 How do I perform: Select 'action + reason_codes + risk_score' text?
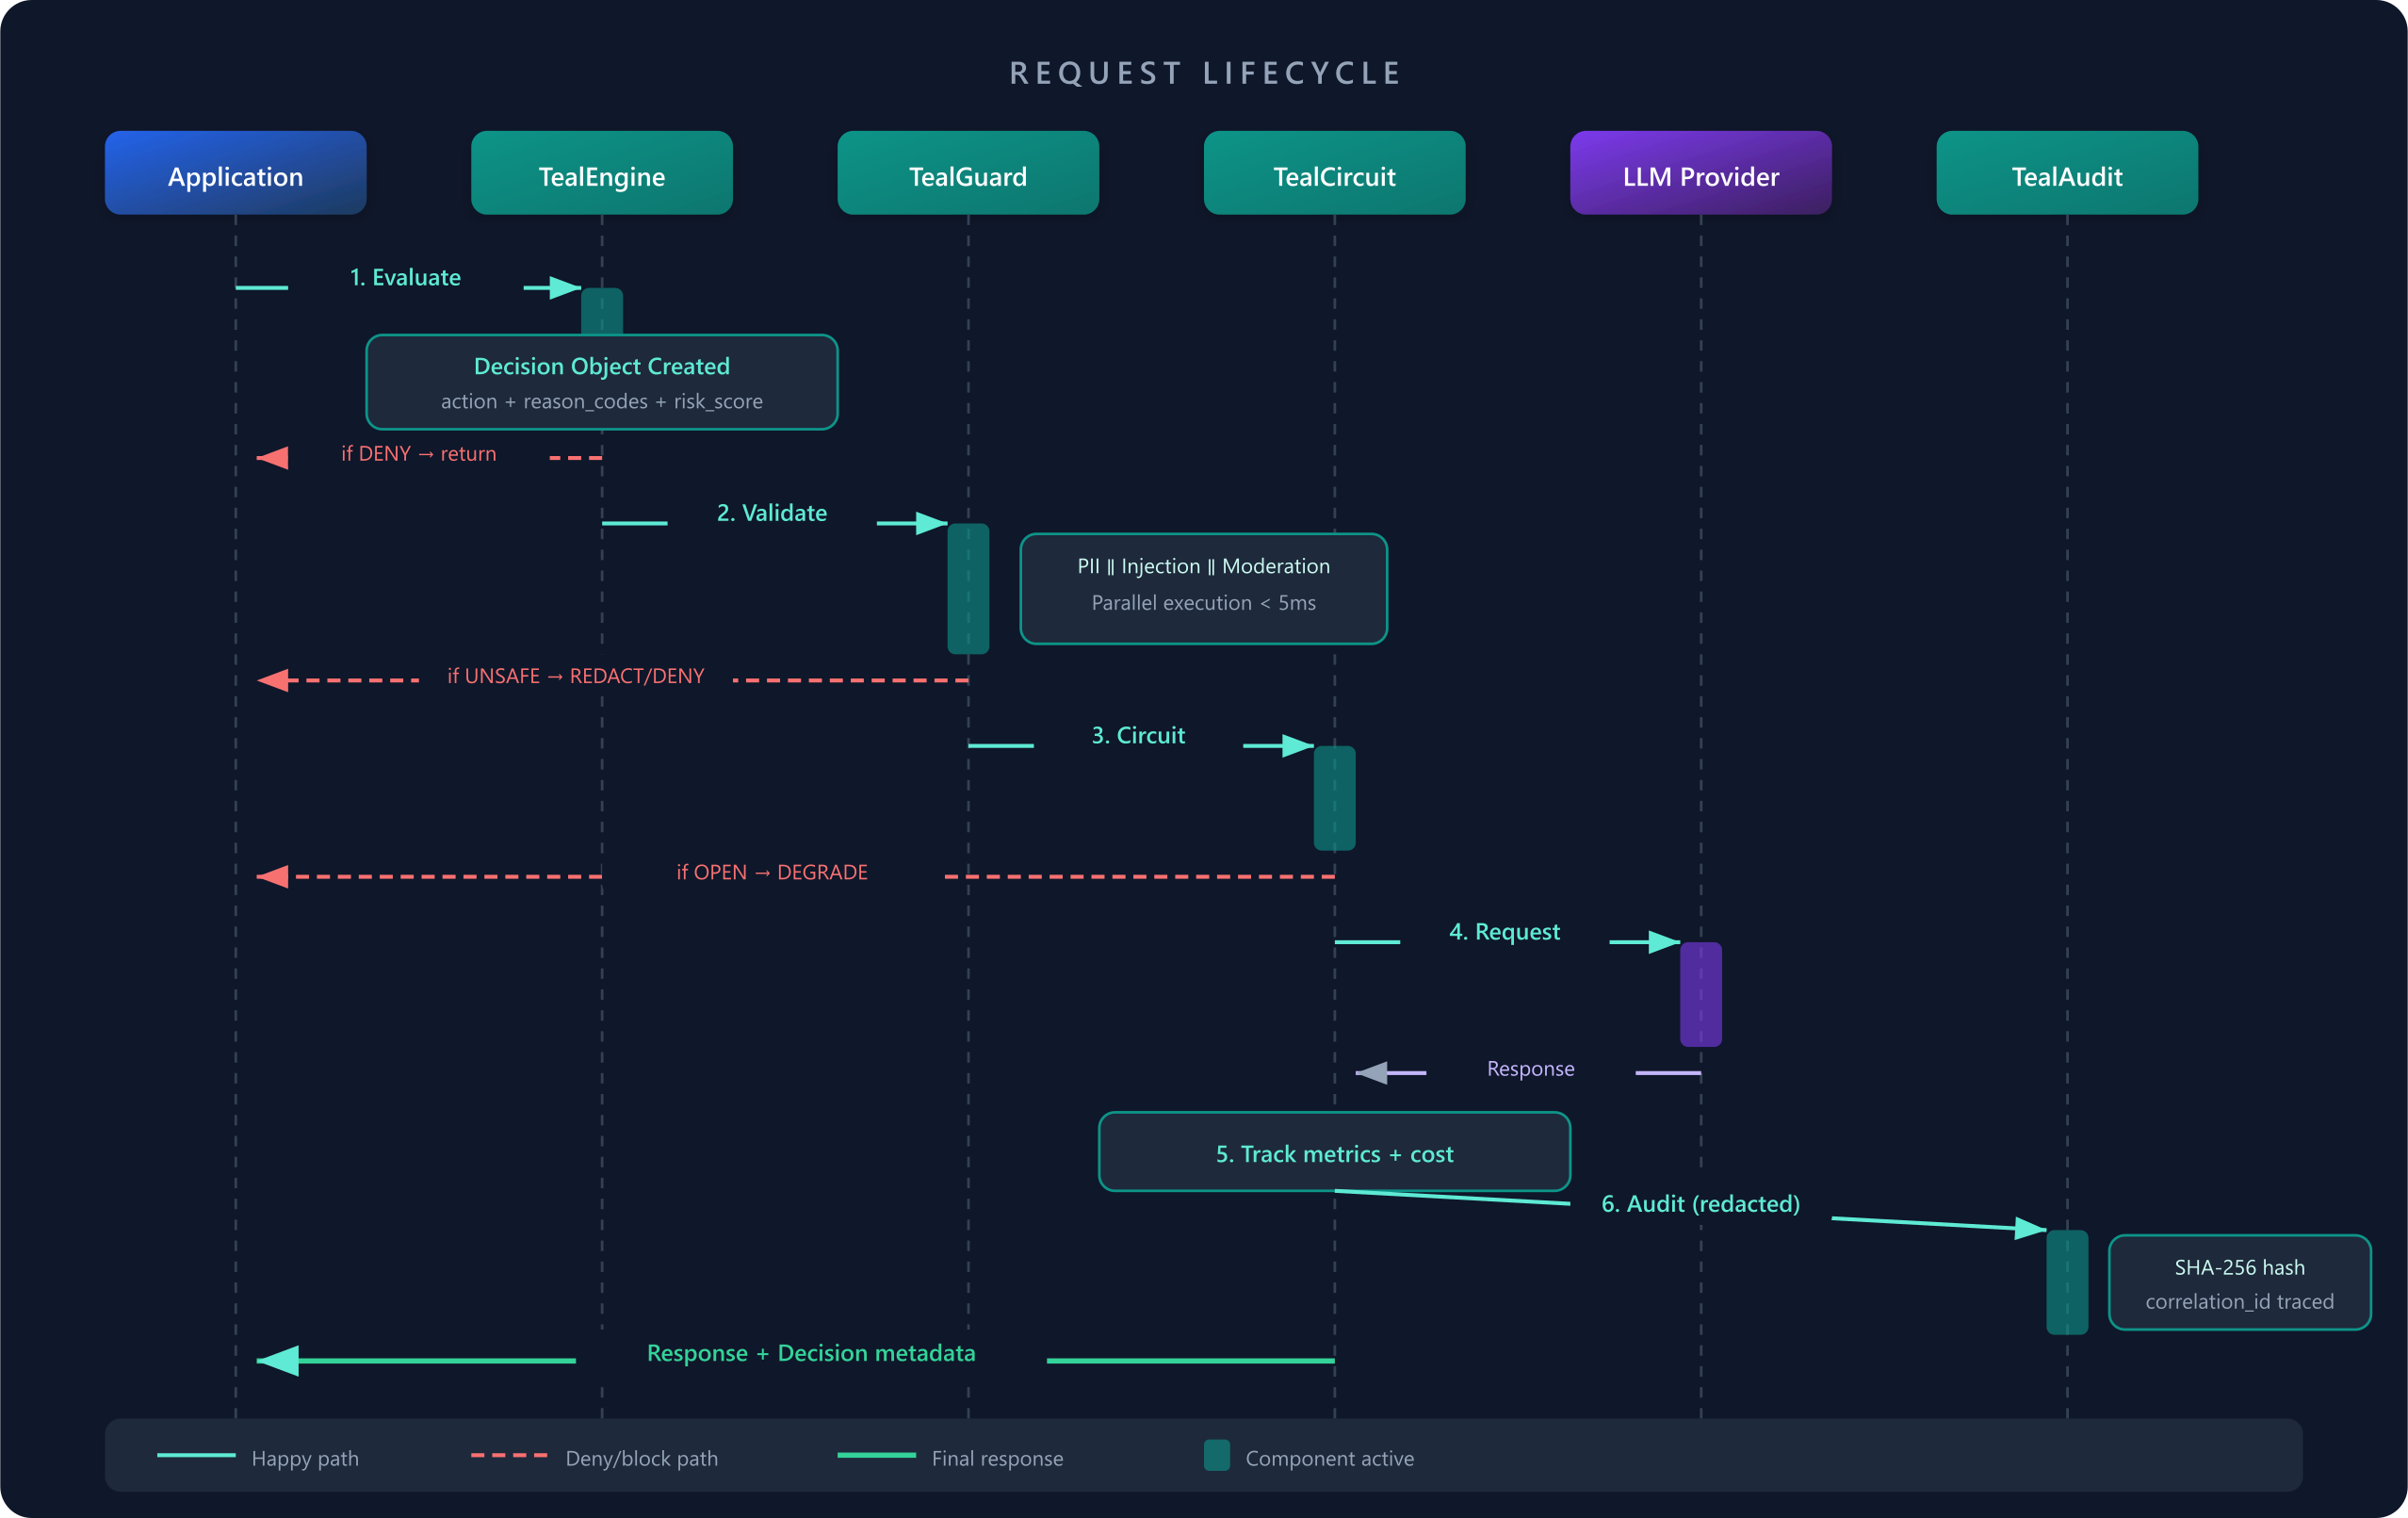601,401
